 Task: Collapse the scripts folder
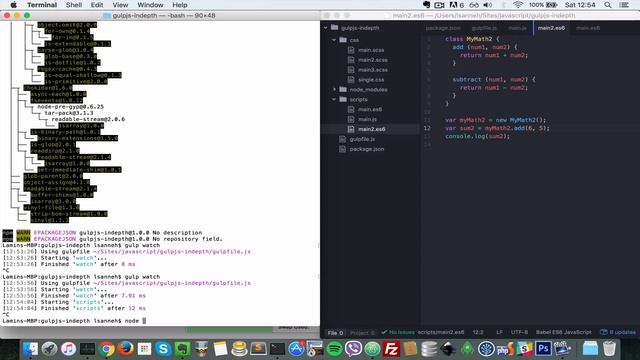[334, 99]
